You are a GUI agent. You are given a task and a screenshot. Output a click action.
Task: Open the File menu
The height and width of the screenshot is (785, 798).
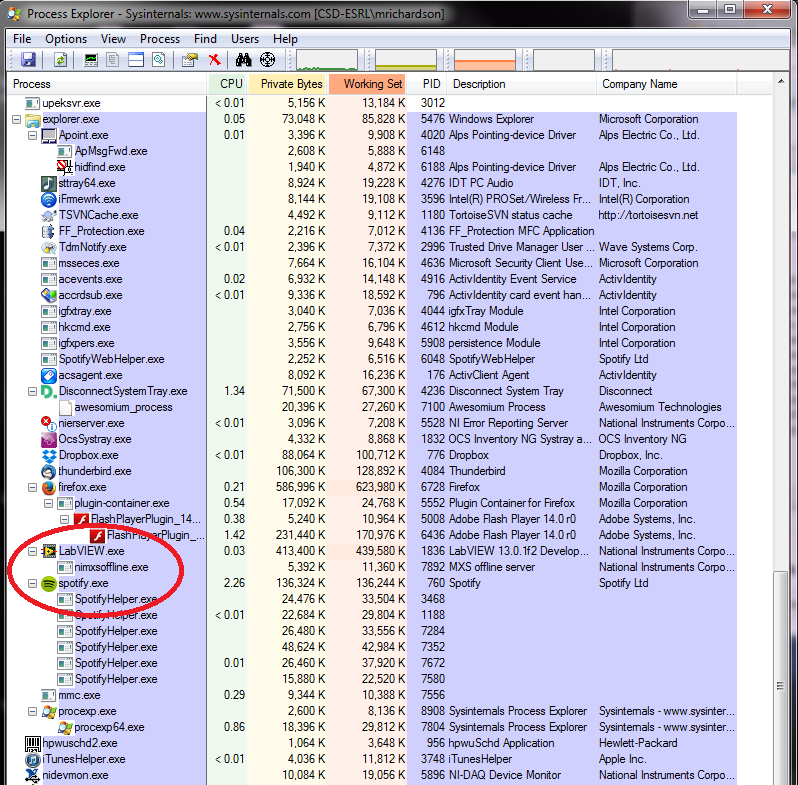22,39
